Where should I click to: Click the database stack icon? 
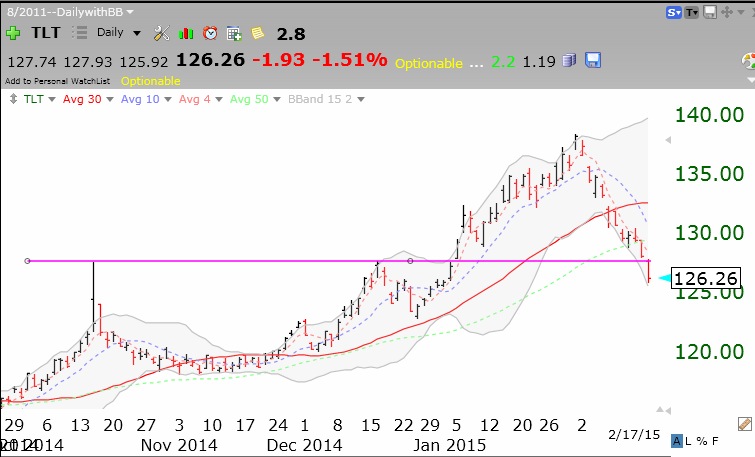click(x=568, y=59)
